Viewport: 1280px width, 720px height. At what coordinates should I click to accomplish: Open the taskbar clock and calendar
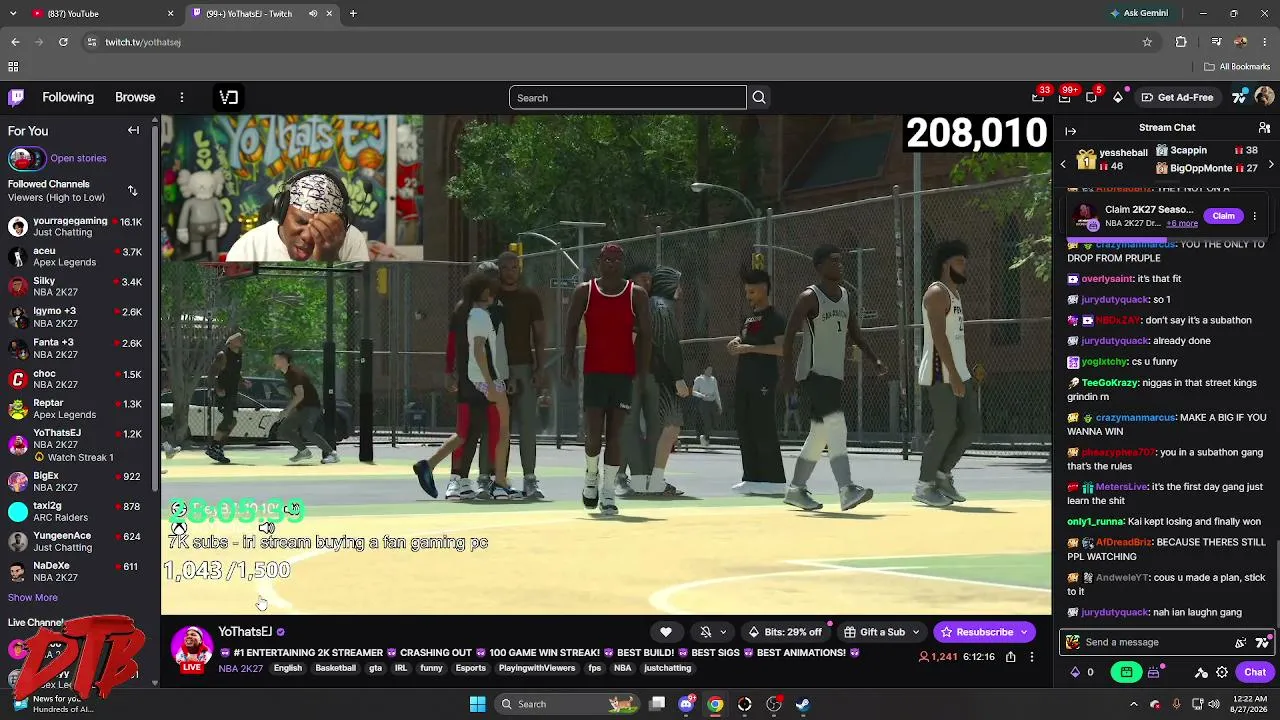pyautogui.click(x=1250, y=704)
